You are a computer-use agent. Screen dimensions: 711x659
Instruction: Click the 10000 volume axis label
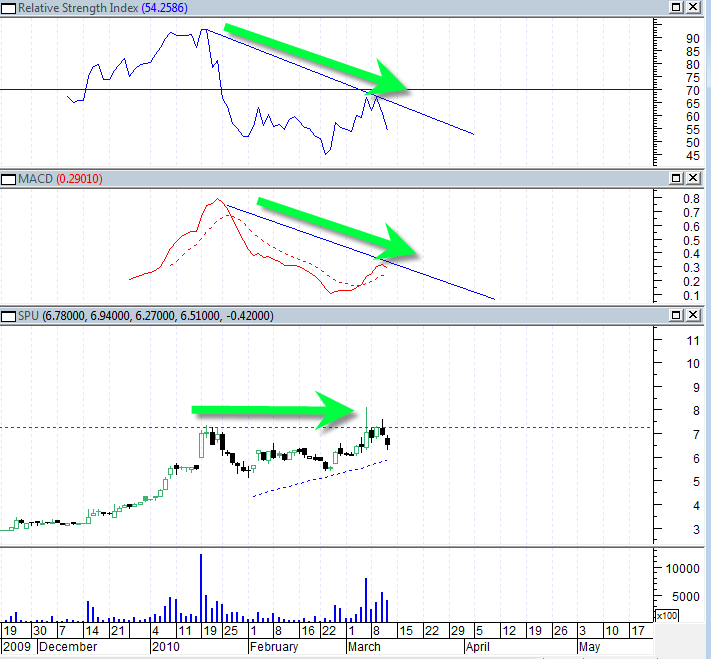(682, 568)
